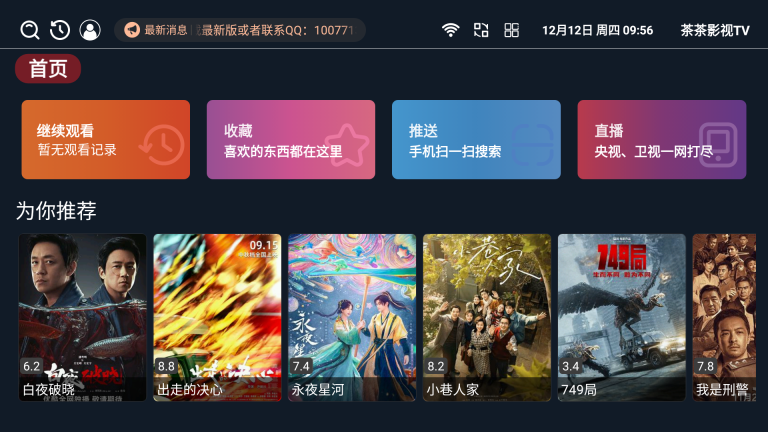768x432 pixels.
Task: Click the 茶茶影视TV title
Action: [x=715, y=30]
